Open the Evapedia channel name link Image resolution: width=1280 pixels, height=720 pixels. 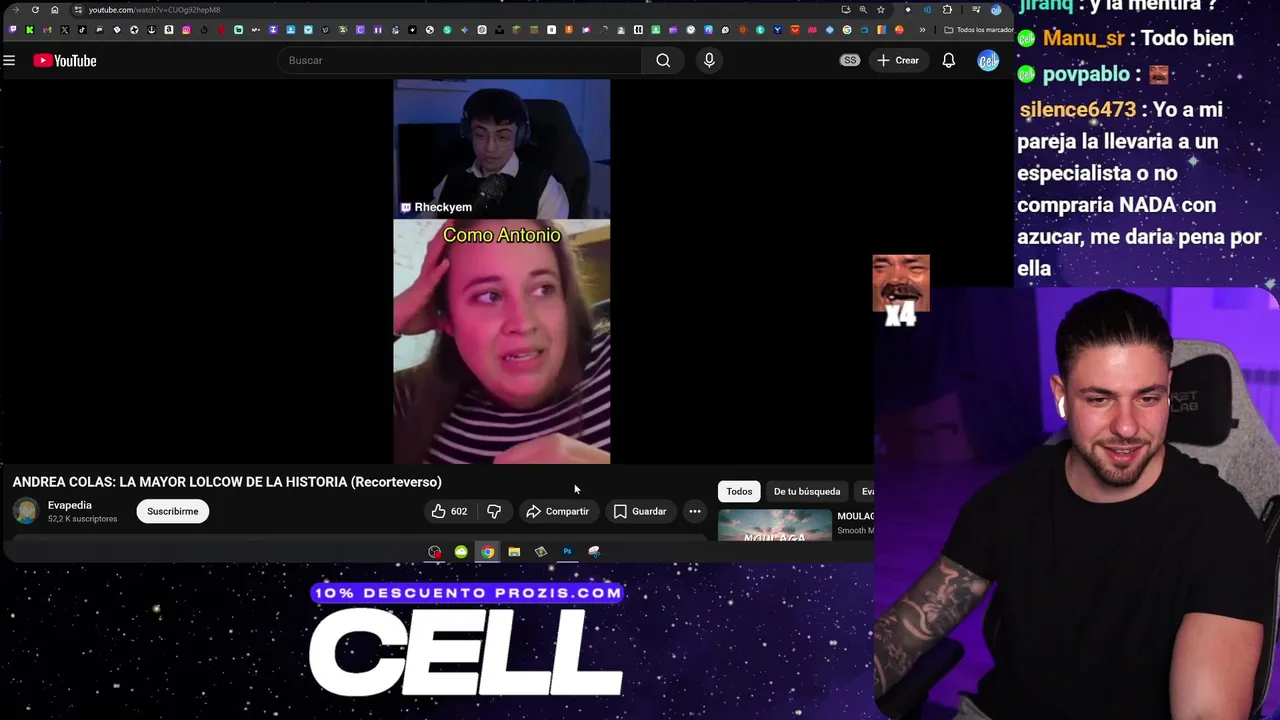70,505
